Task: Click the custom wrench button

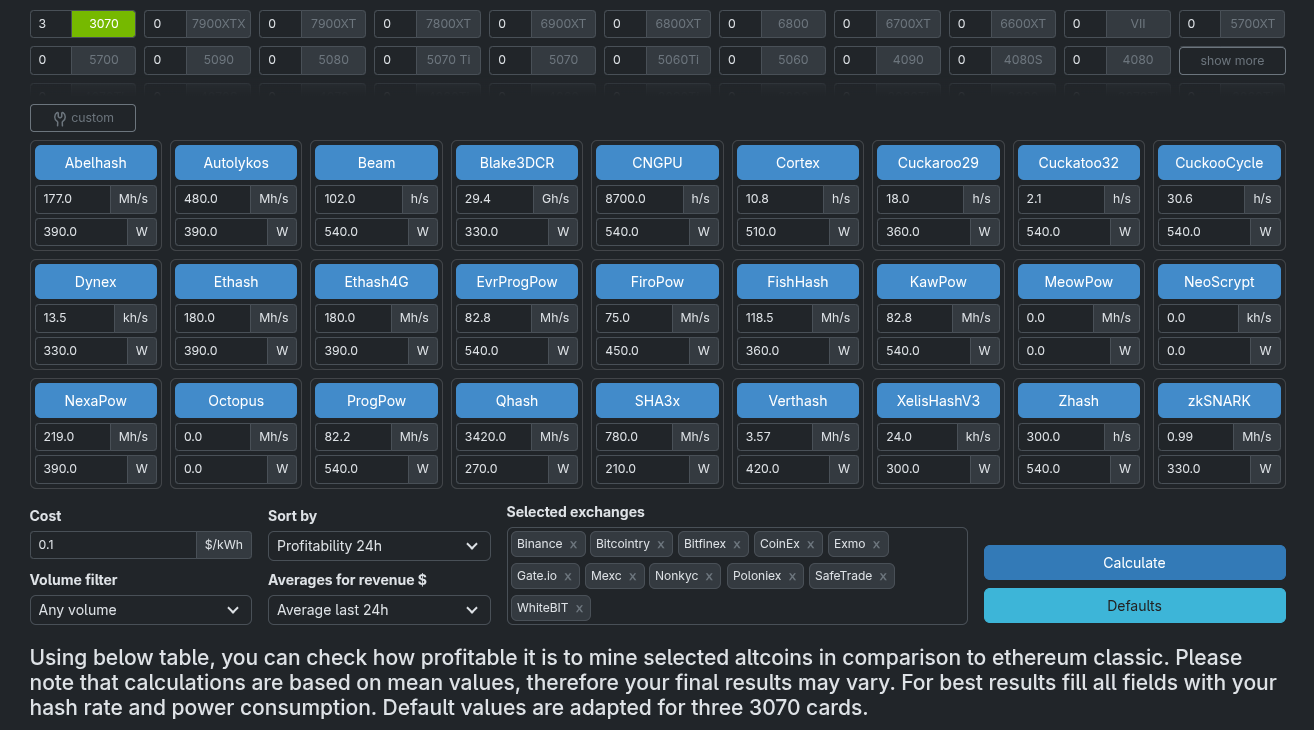Action: (x=83, y=118)
